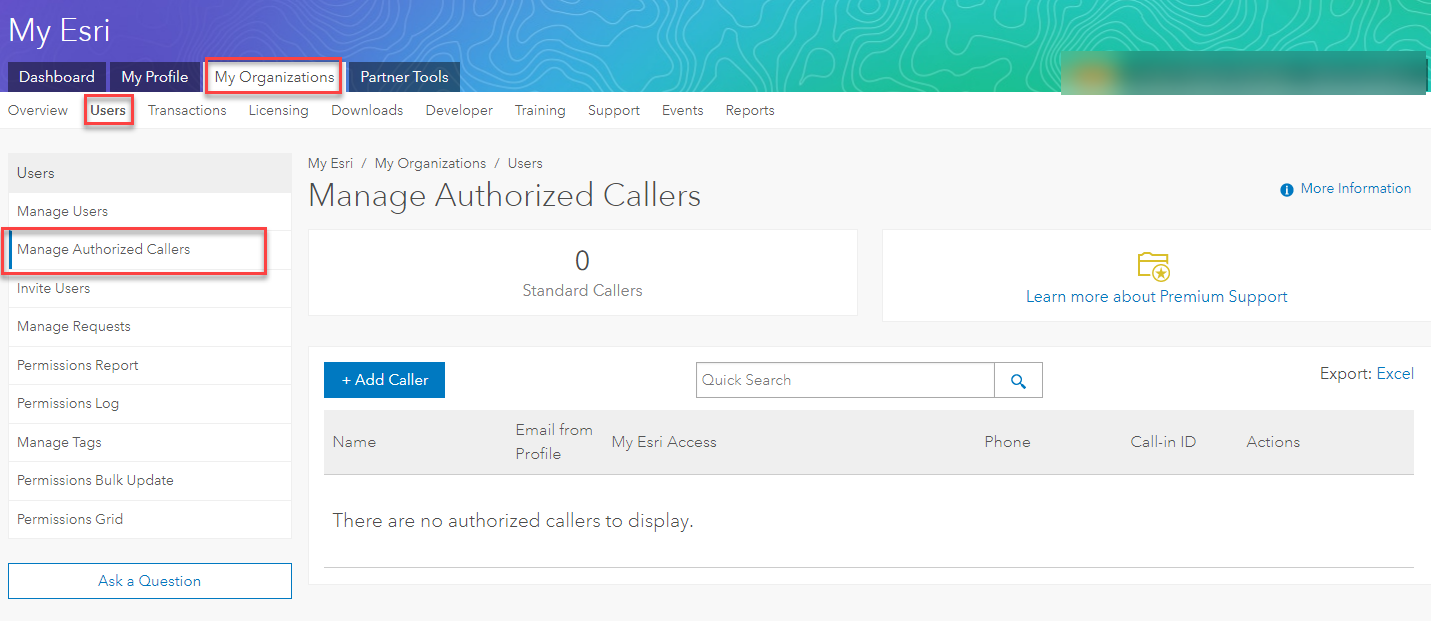
Task: Click the magnifier search icon button
Action: click(x=1018, y=381)
